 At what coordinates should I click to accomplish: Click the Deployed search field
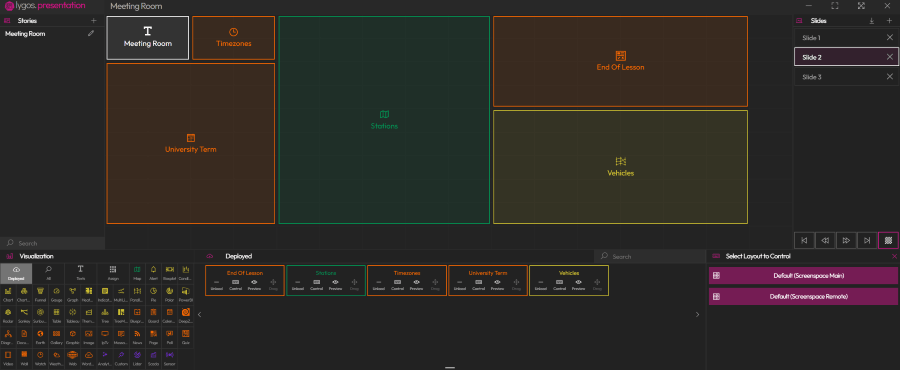coord(649,256)
